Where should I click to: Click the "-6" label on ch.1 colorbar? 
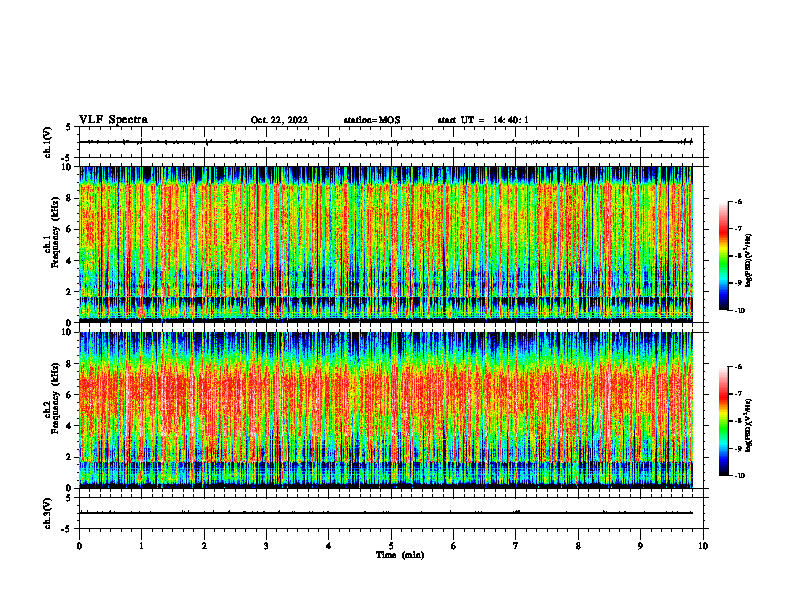click(738, 201)
